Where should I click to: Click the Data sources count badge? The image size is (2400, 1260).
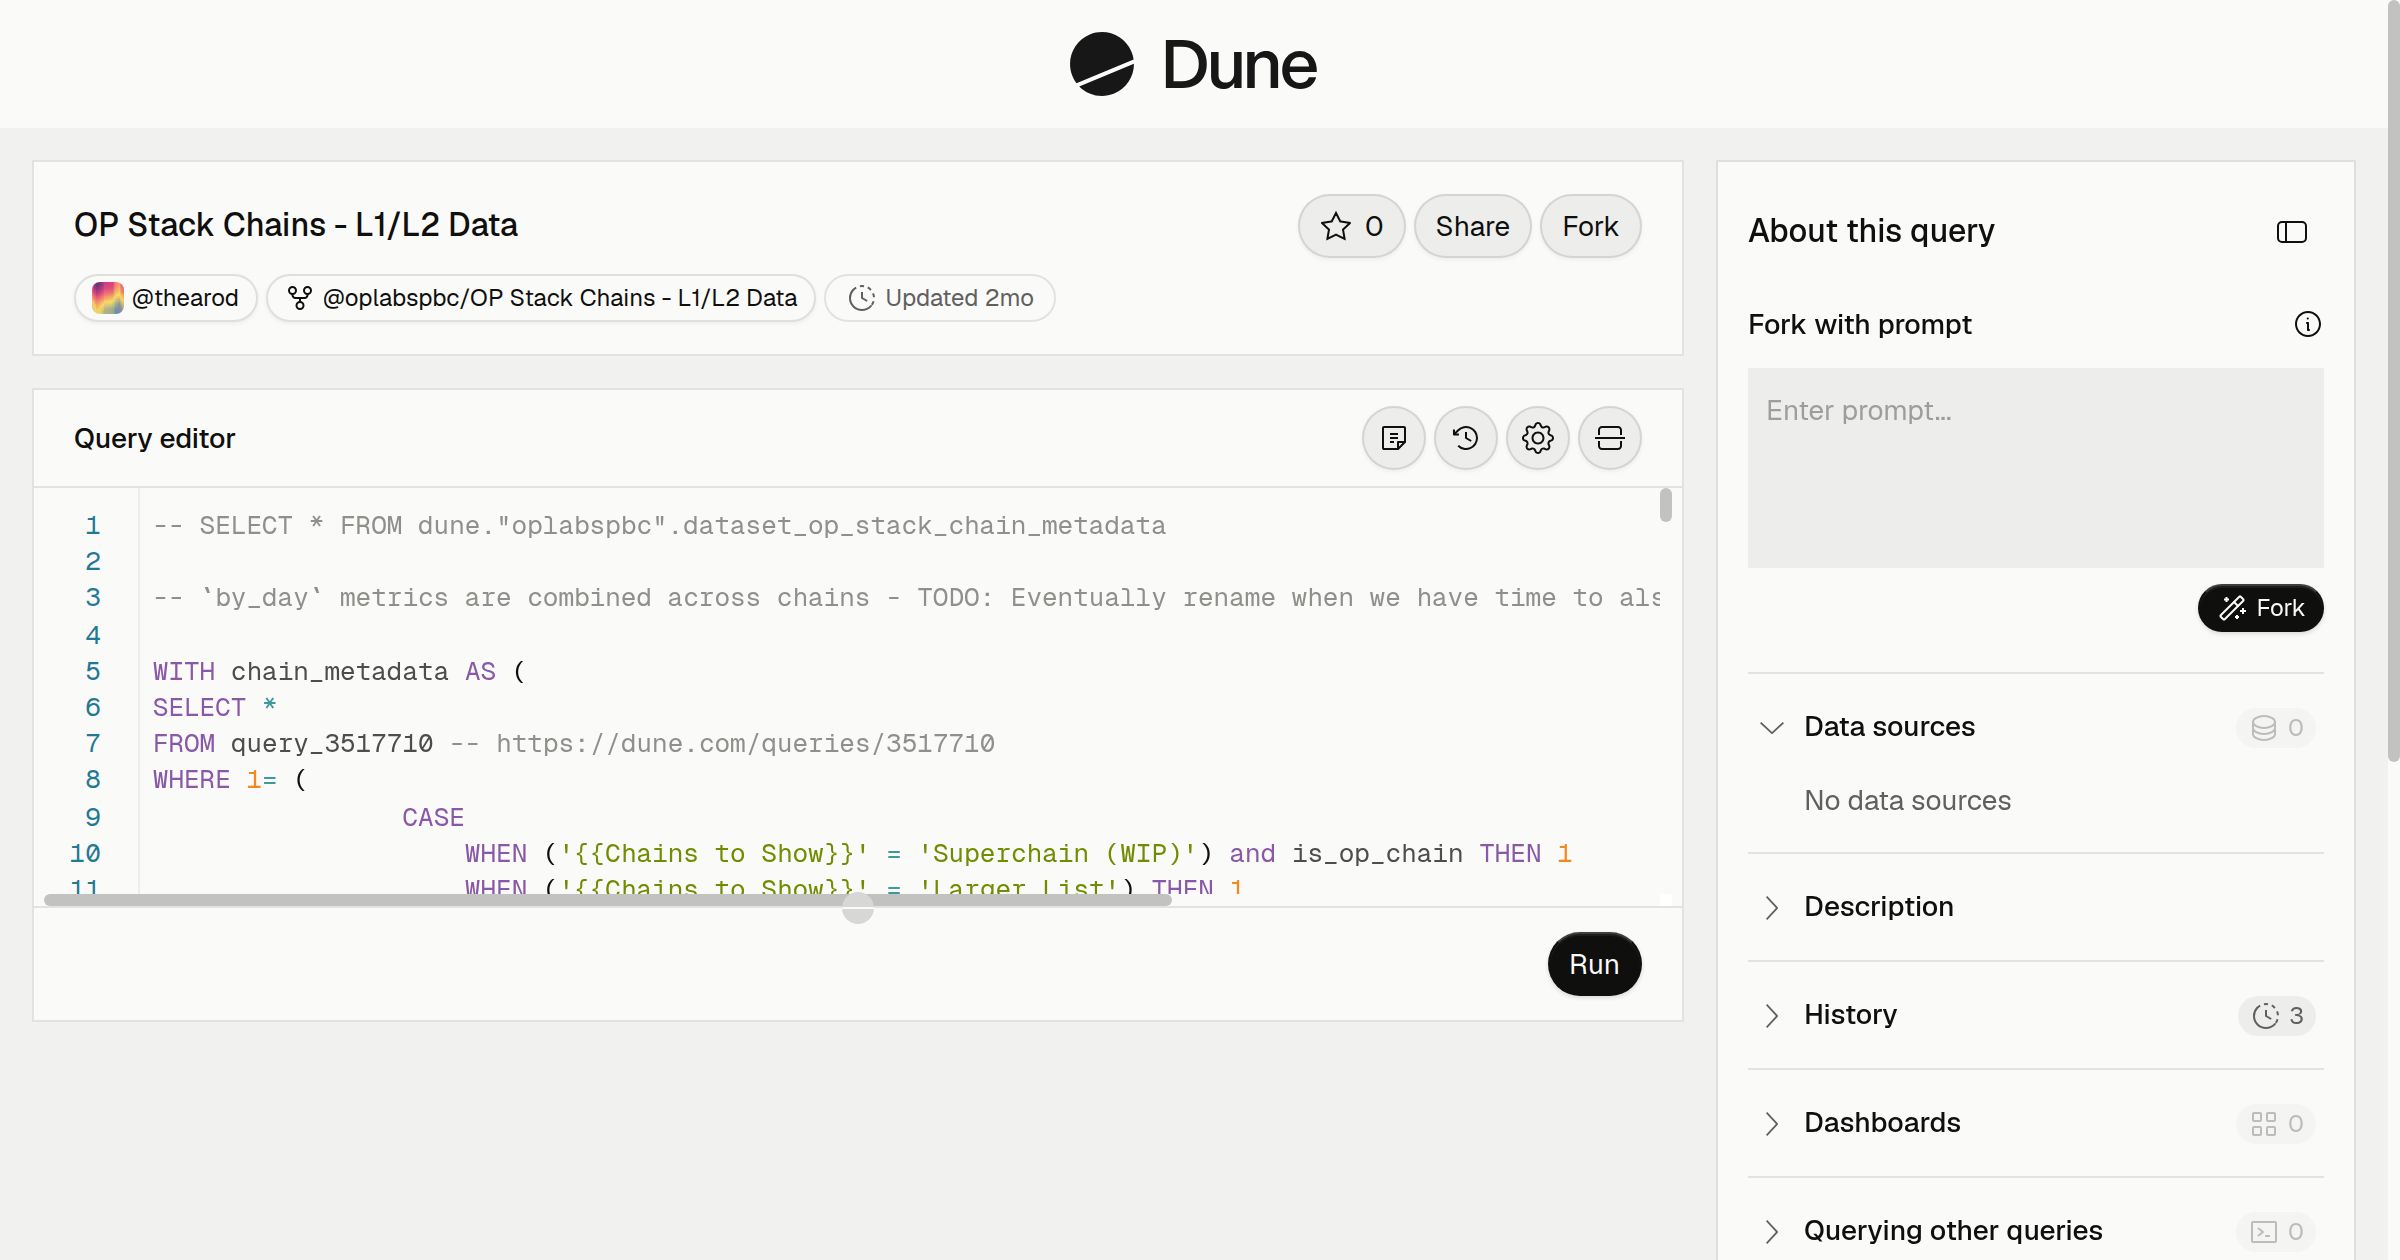[2277, 728]
